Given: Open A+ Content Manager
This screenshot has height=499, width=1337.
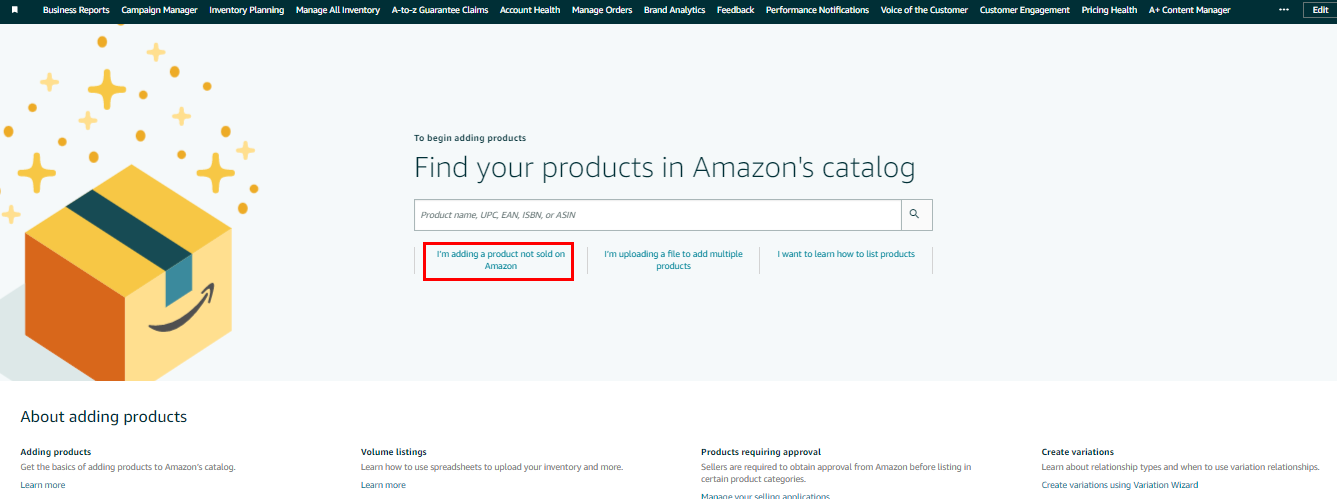Looking at the screenshot, I should pos(1189,10).
